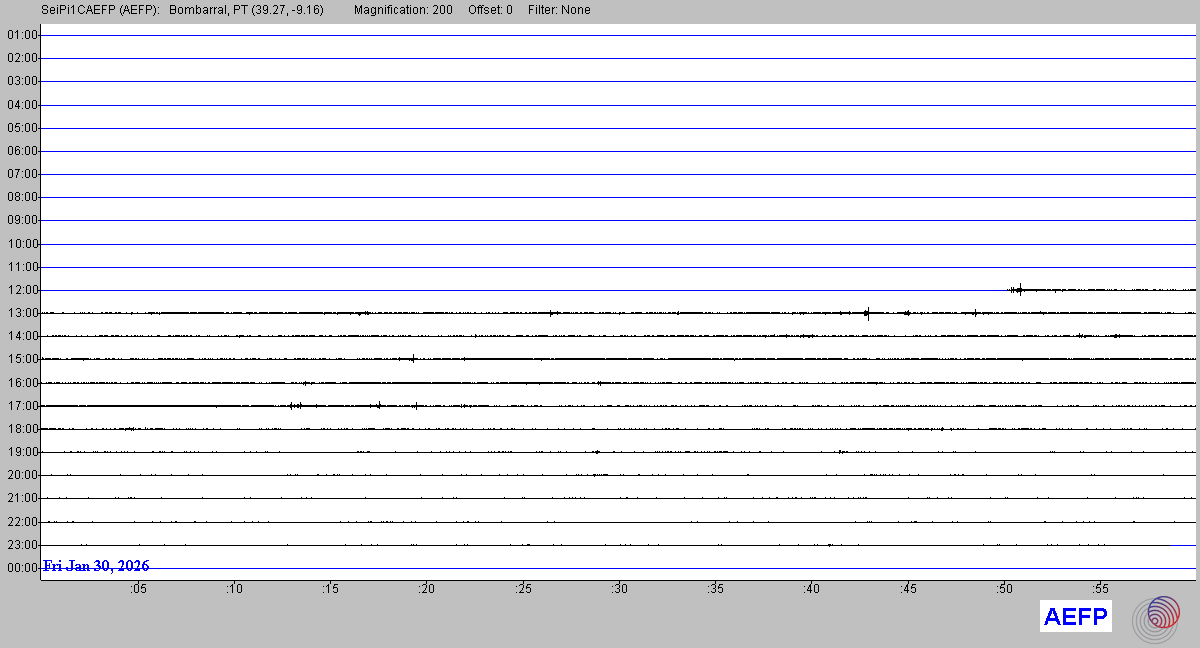
Task: Click the 00:00 hour label
Action: tap(22, 568)
